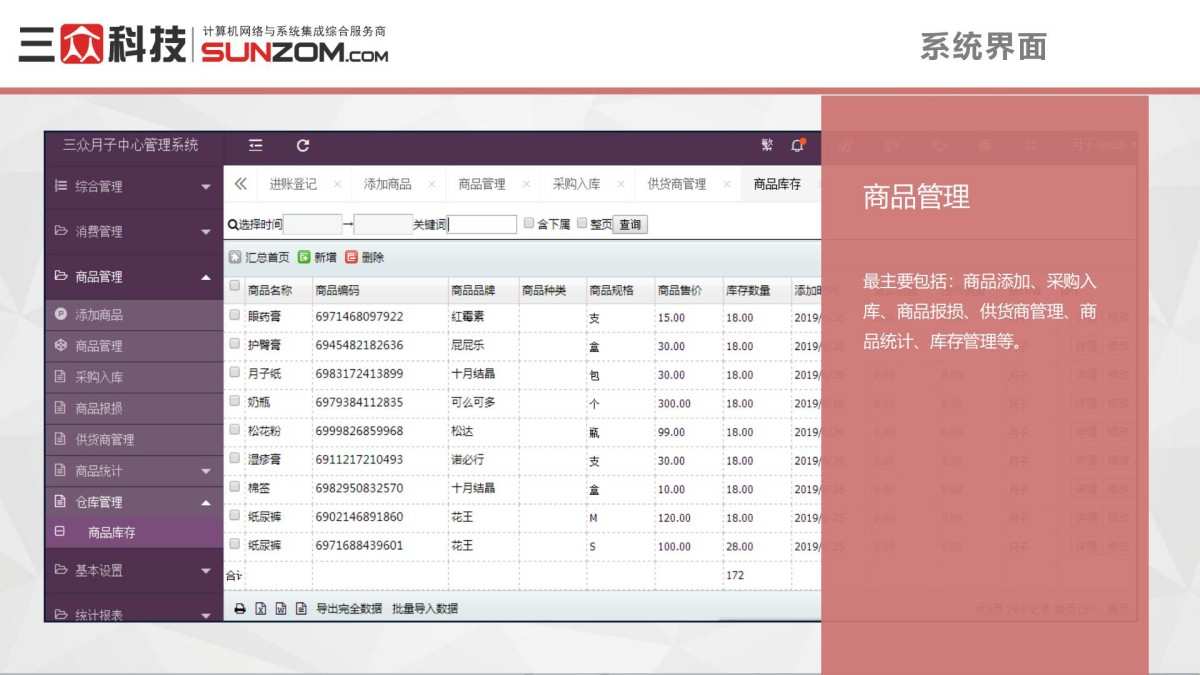1200x675 pixels.
Task: Open the 供货商管理 tab
Action: click(x=678, y=183)
